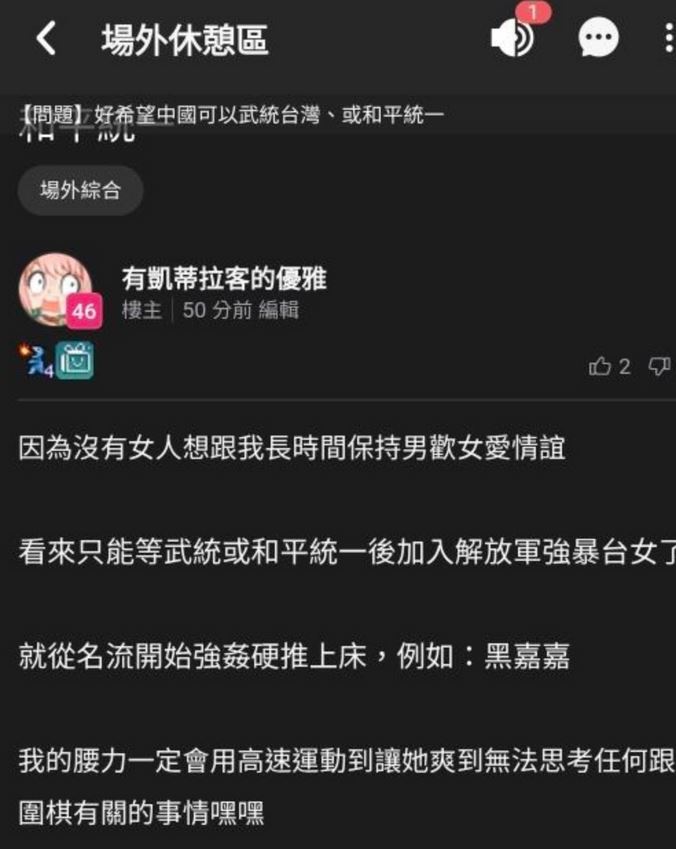Screen dimensions: 676x849
Task: Tap the first line of post body
Action: (x=292, y=448)
